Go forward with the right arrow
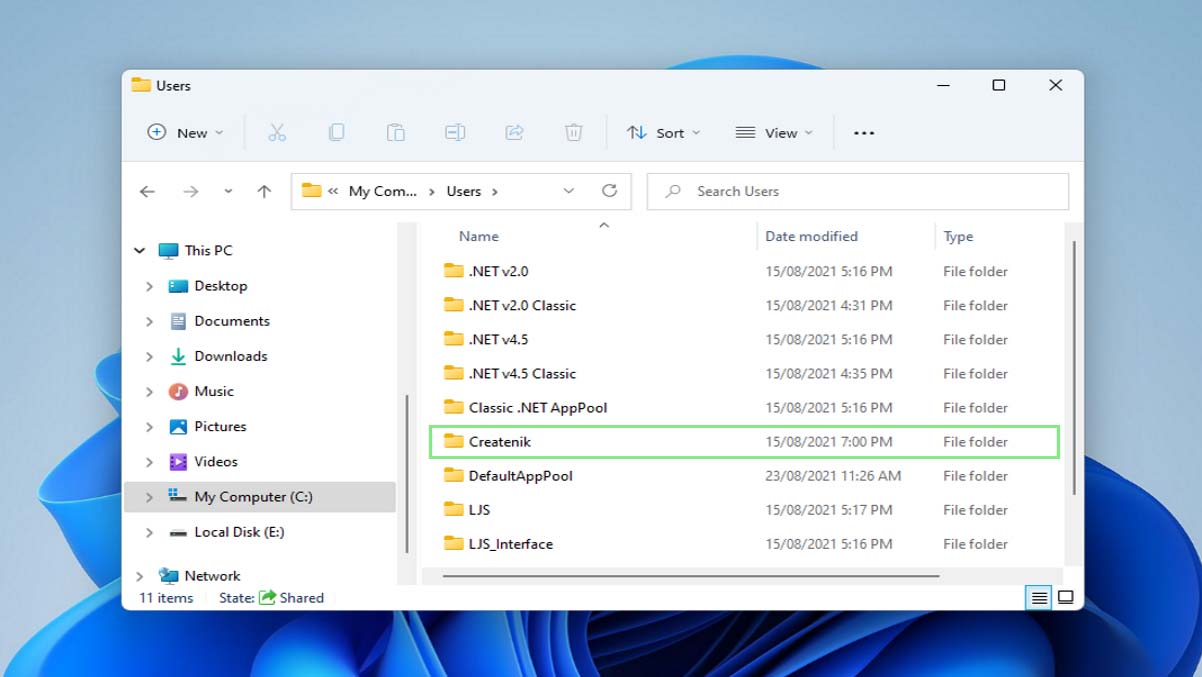Viewport: 1202px width, 677px height. (x=190, y=191)
